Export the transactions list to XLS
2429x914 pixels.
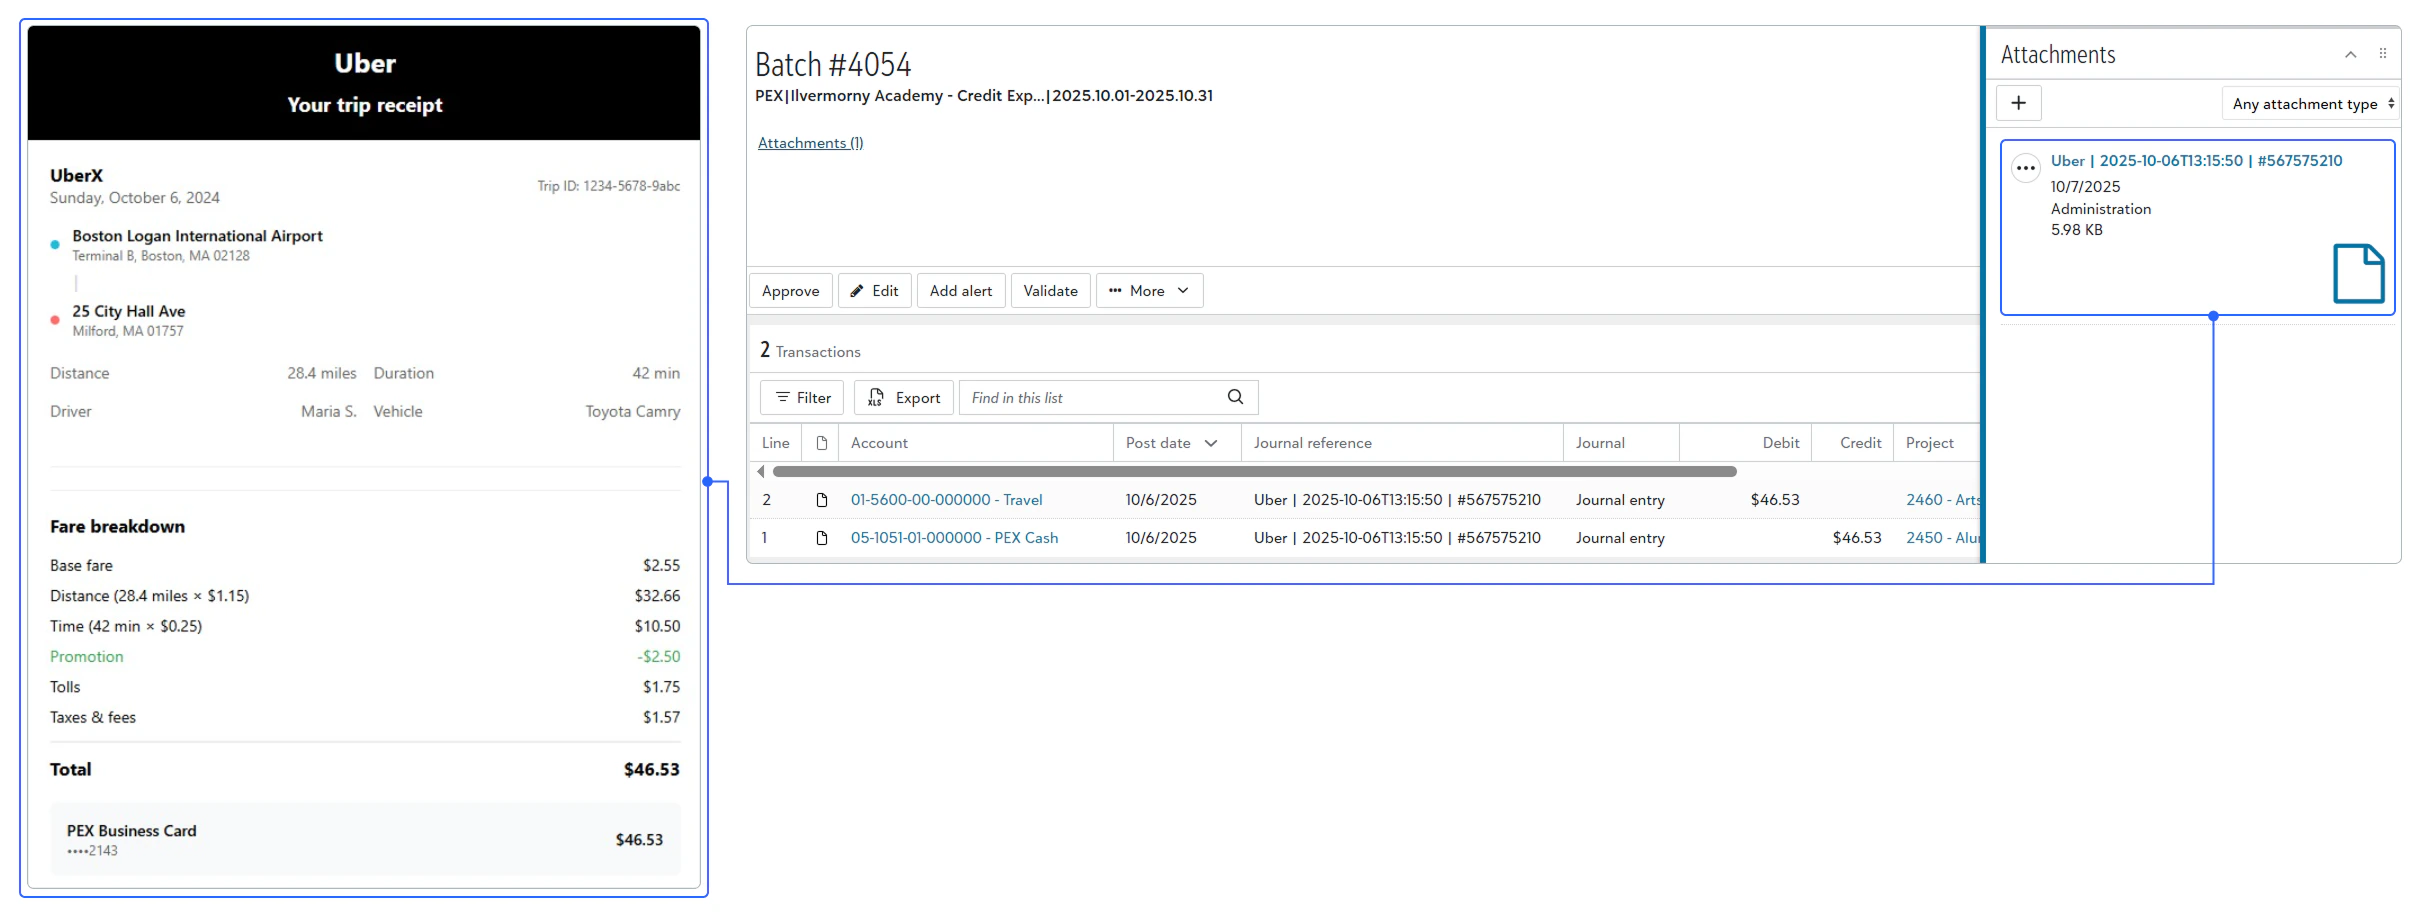[x=903, y=398]
